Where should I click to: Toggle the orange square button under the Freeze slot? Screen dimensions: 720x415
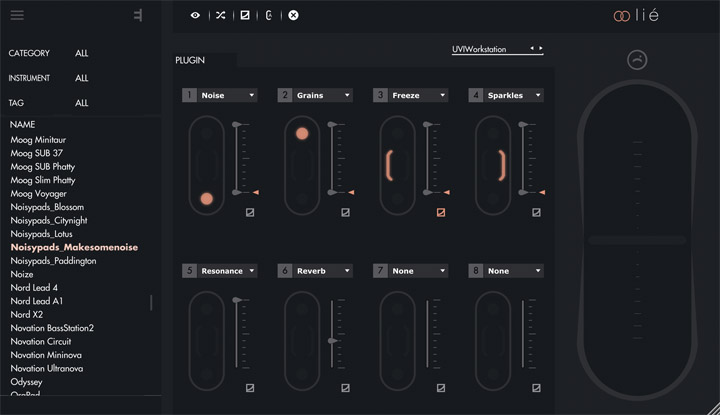[x=441, y=212]
